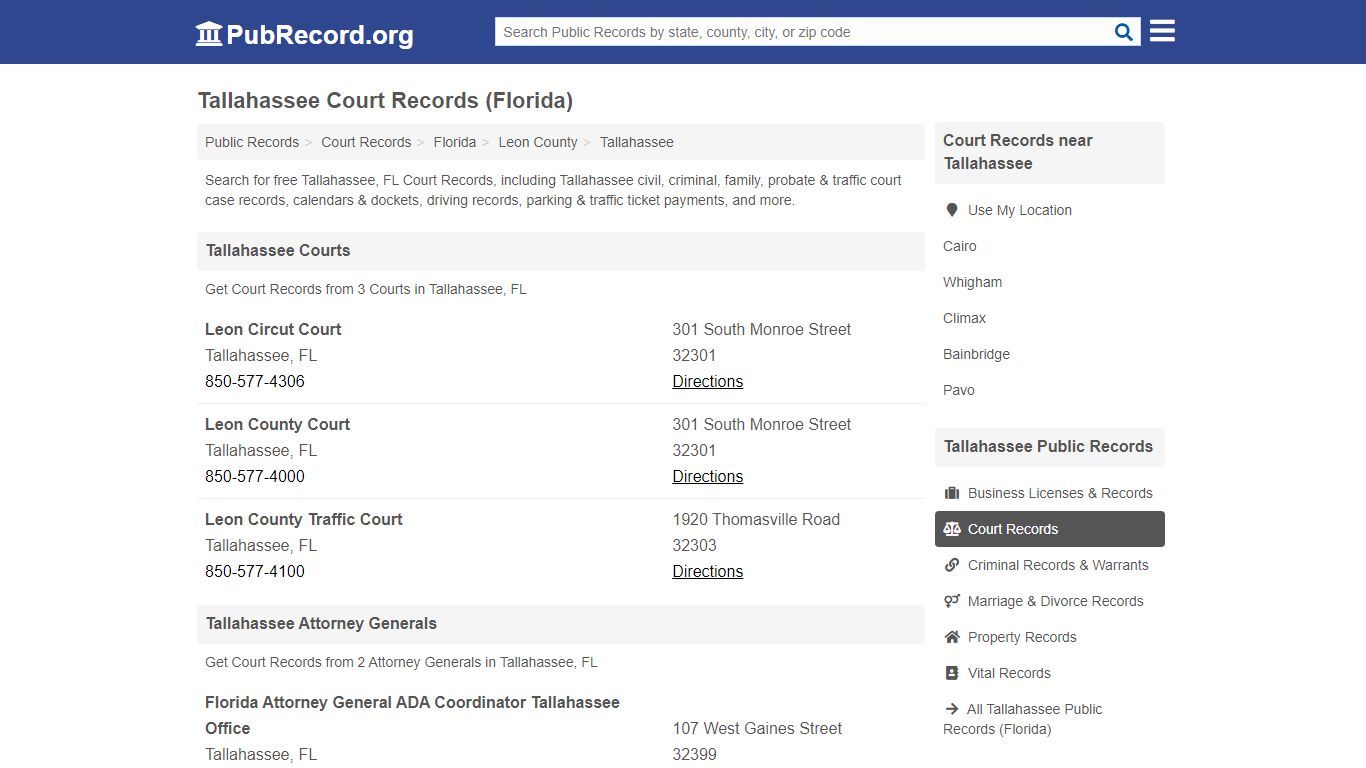Open the hamburger menu icon
The image size is (1366, 768).
[1162, 31]
